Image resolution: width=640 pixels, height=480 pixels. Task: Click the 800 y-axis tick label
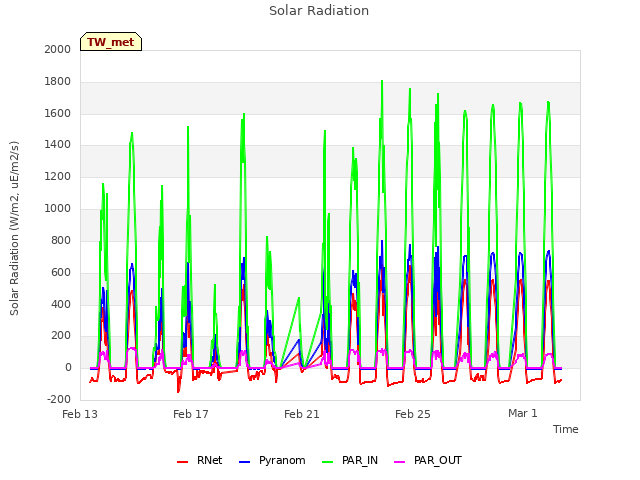(61, 240)
